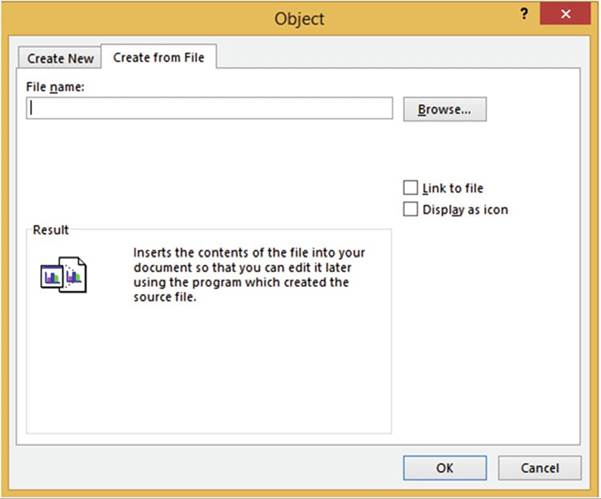The width and height of the screenshot is (601, 499).
Task: Confirm the dialog with OK
Action: click(445, 467)
